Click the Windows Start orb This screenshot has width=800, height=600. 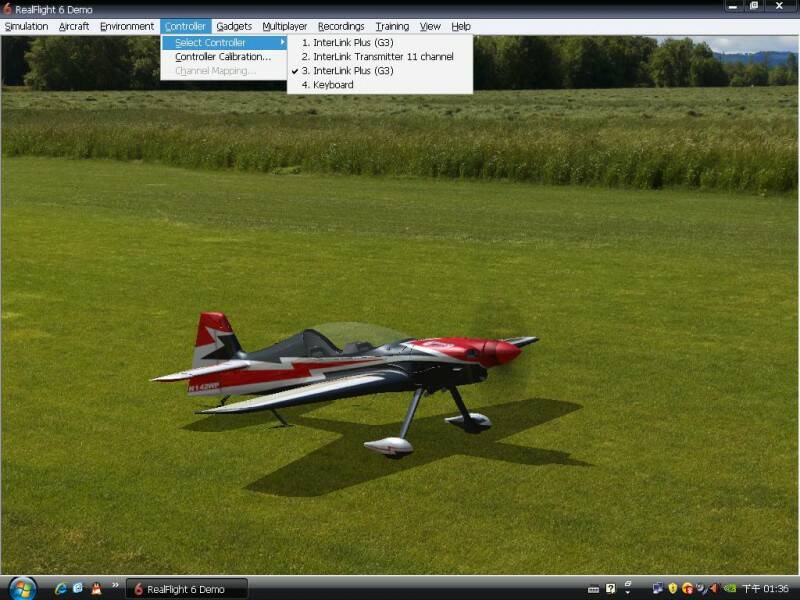pyautogui.click(x=21, y=588)
